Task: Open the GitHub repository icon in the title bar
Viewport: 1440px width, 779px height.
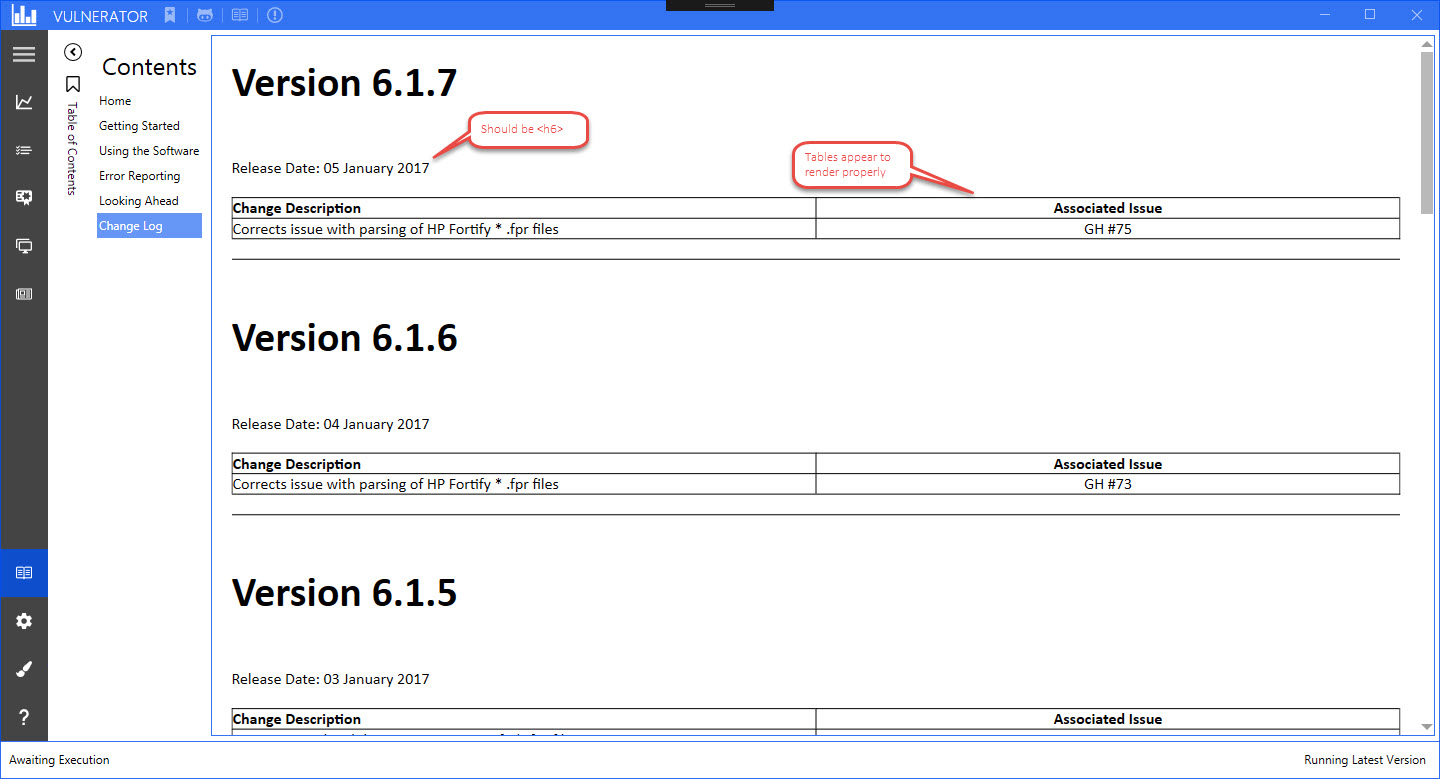Action: point(205,15)
